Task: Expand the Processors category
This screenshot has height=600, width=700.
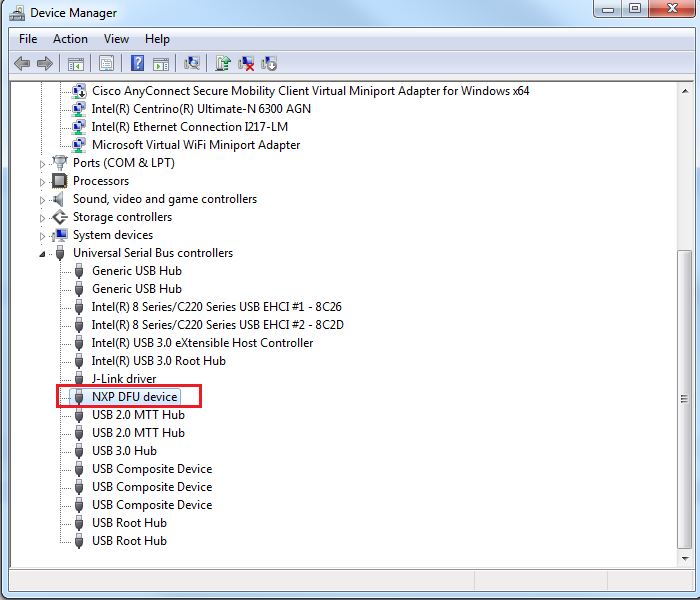Action: point(43,181)
